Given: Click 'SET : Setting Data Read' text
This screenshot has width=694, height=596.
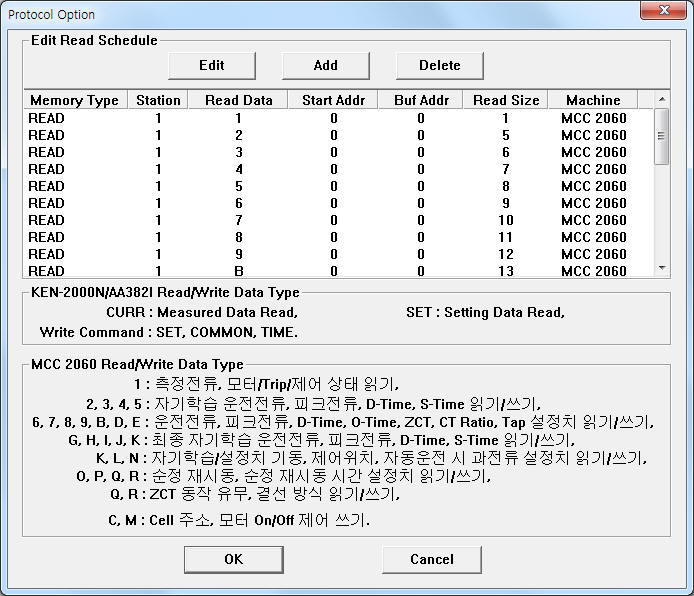Looking at the screenshot, I should (x=486, y=312).
